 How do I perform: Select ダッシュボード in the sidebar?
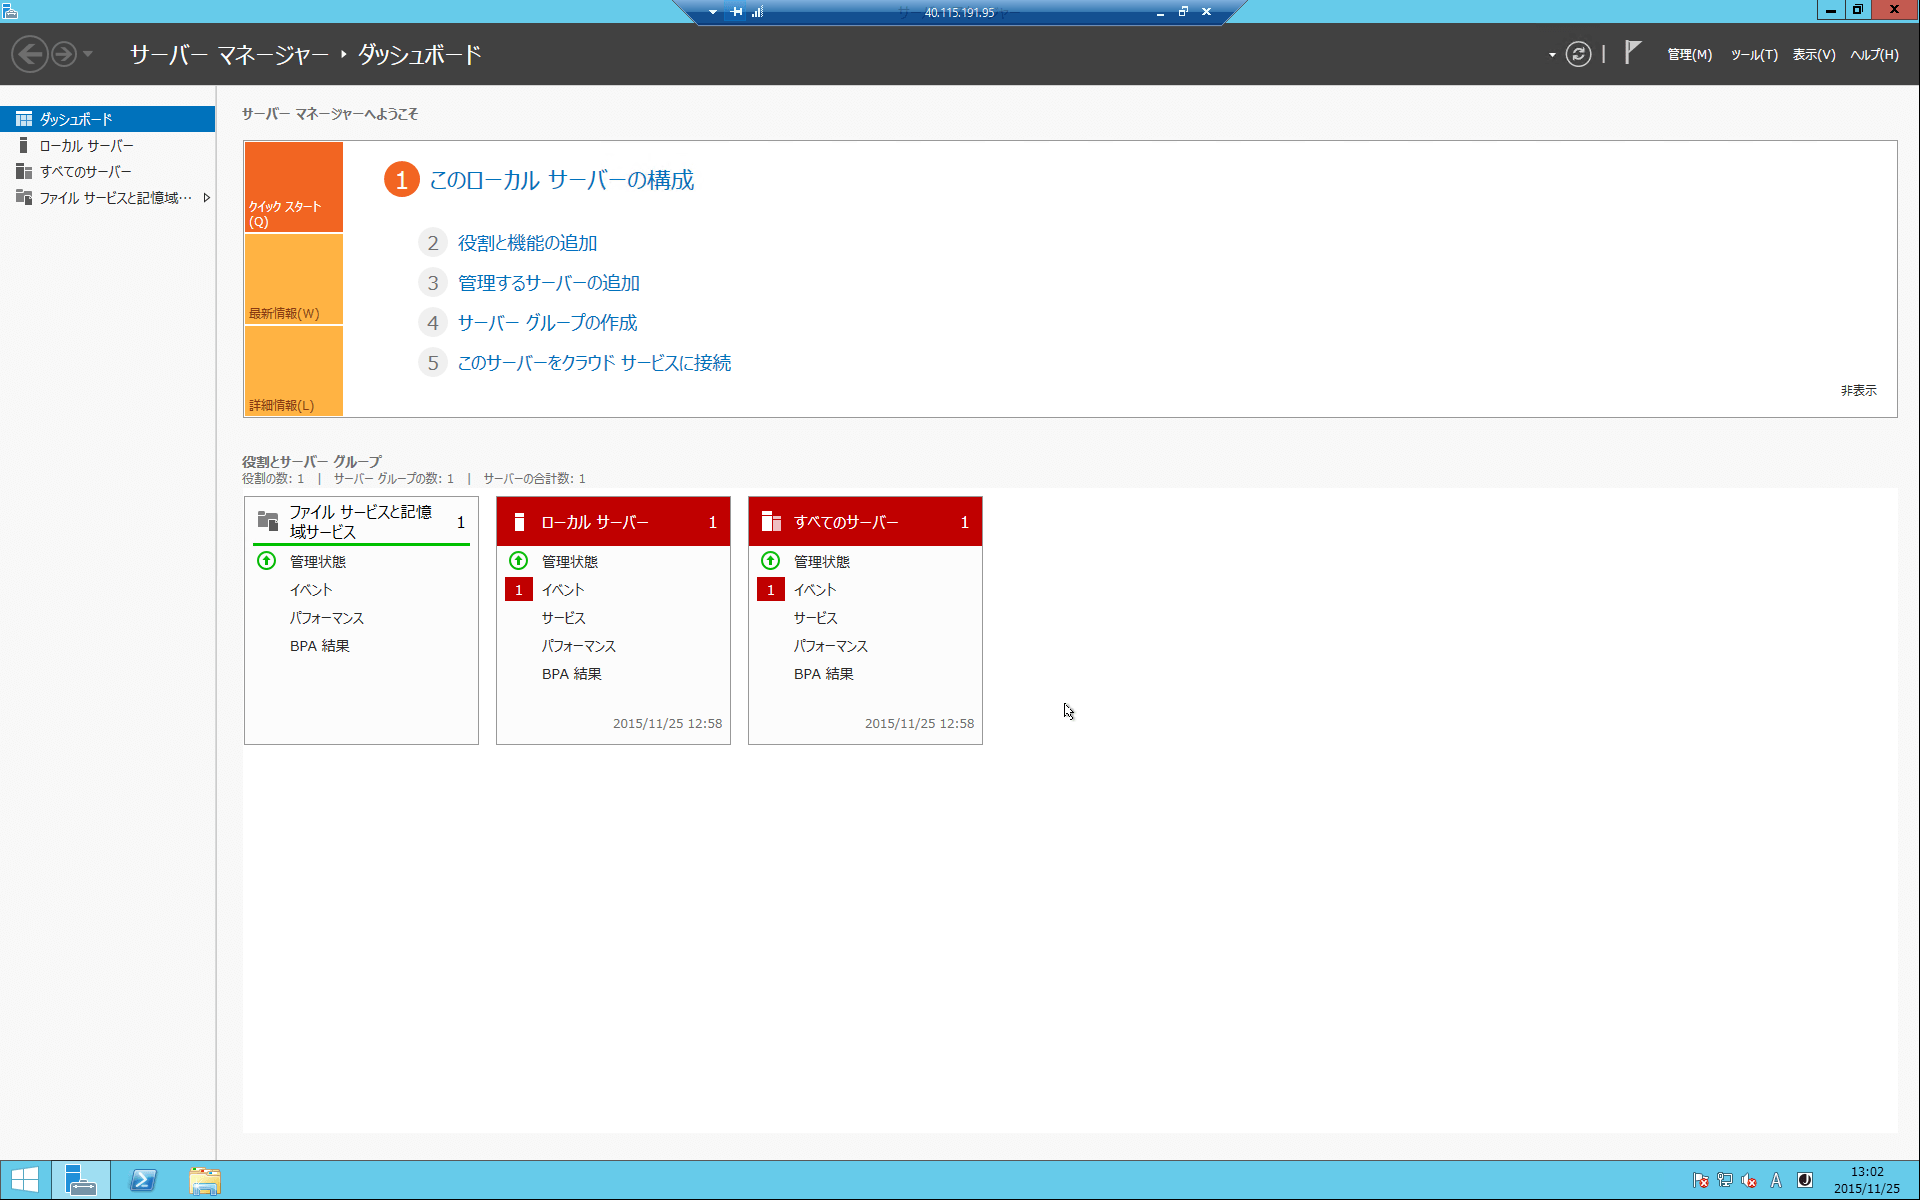[x=108, y=119]
